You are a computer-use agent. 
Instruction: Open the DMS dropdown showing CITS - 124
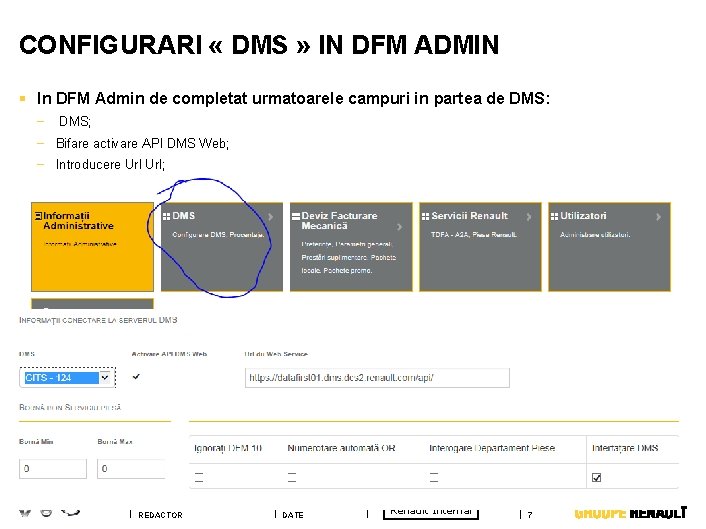(x=66, y=377)
